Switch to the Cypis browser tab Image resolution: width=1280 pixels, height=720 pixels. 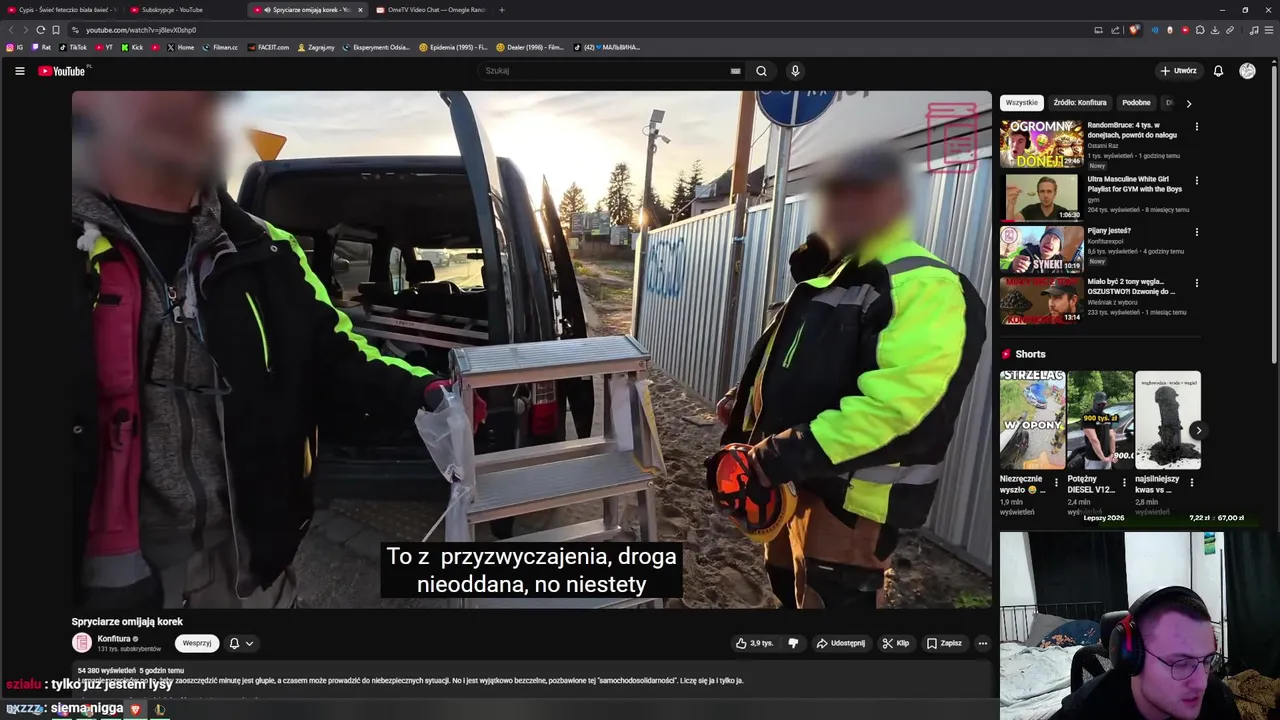click(60, 10)
